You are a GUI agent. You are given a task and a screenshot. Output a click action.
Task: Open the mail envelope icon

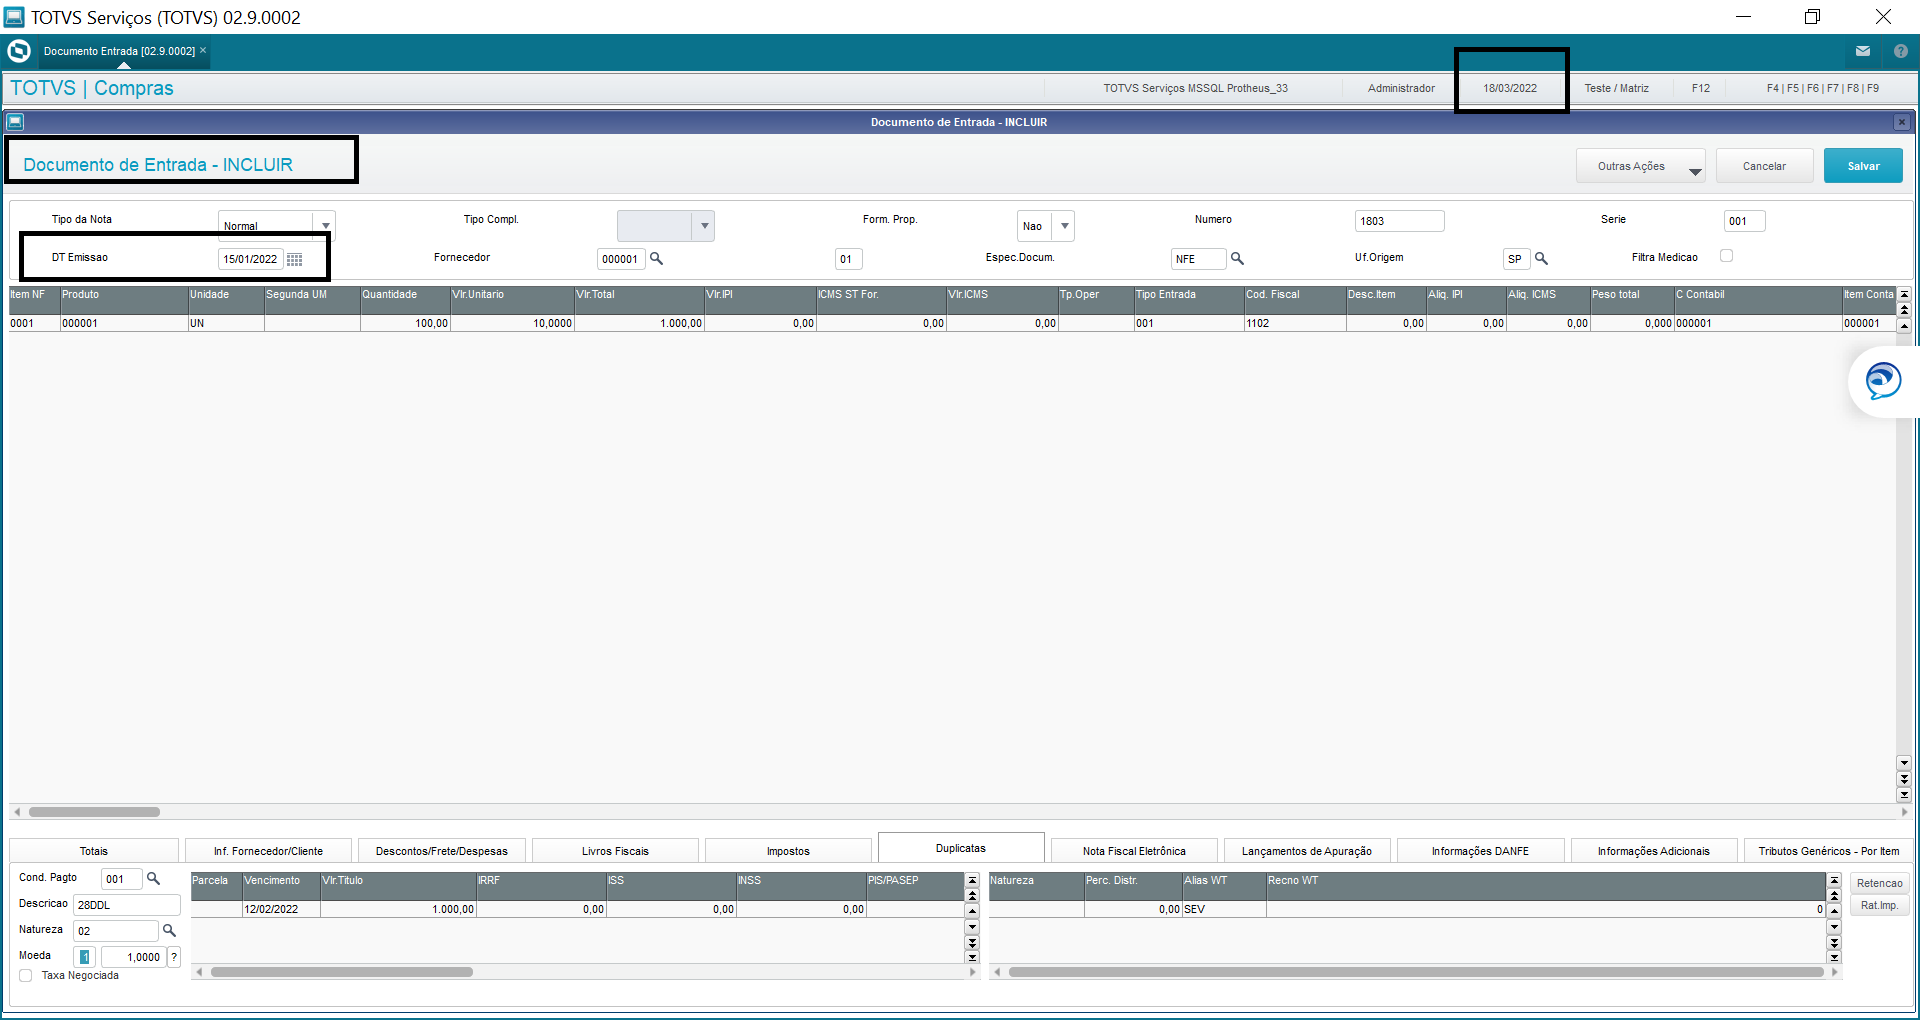pyautogui.click(x=1863, y=51)
